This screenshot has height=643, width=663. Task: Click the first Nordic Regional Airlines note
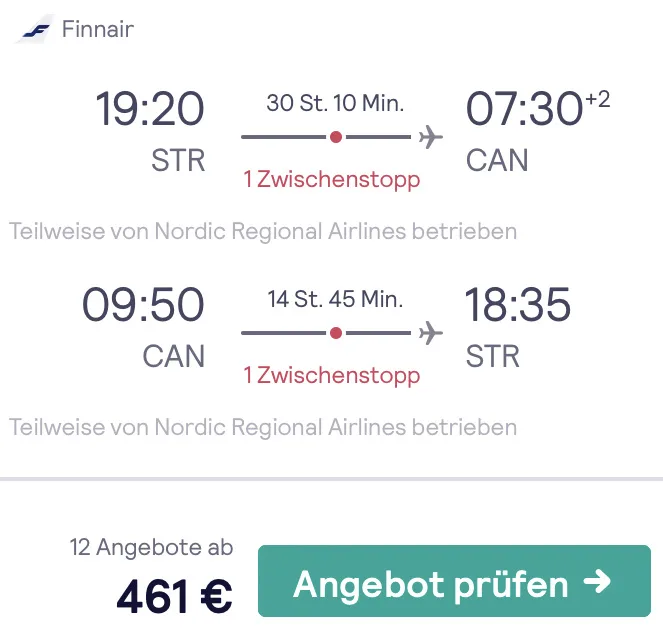coord(263,232)
